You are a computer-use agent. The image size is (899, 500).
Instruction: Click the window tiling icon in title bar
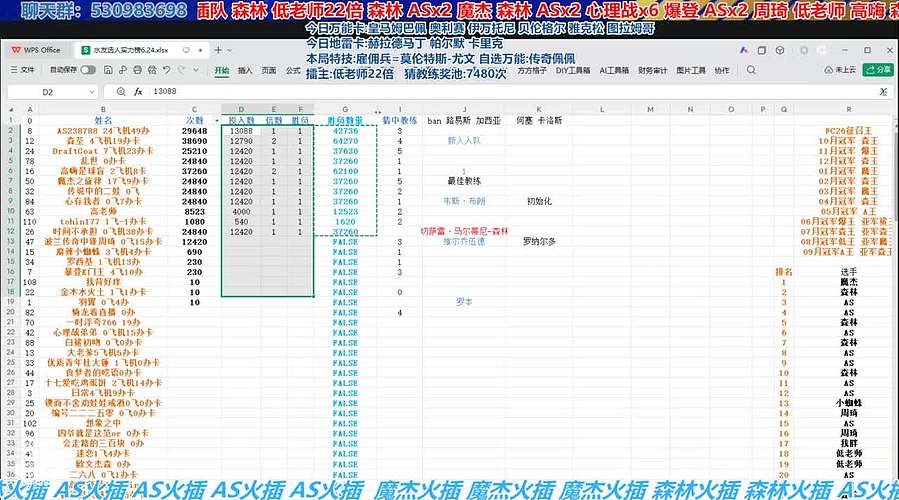coord(762,50)
